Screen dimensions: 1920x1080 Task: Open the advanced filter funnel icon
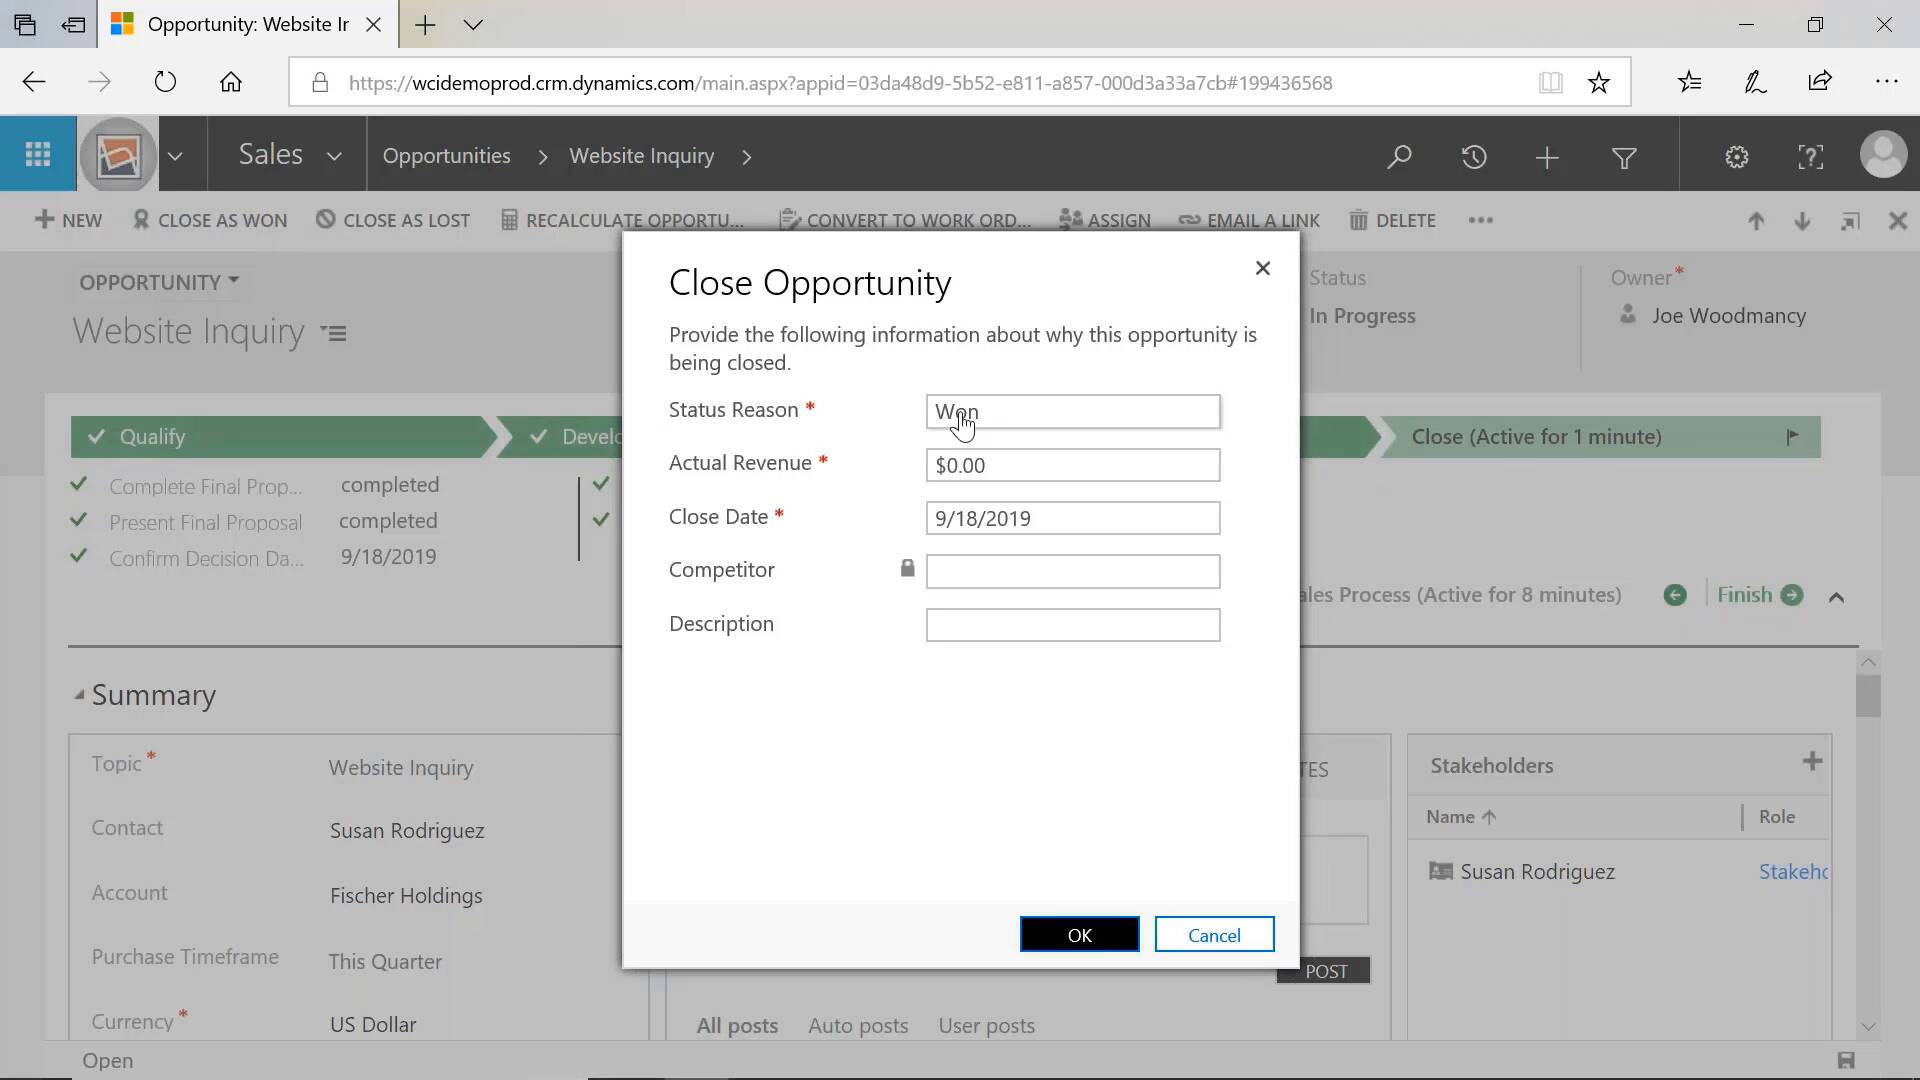pos(1624,157)
